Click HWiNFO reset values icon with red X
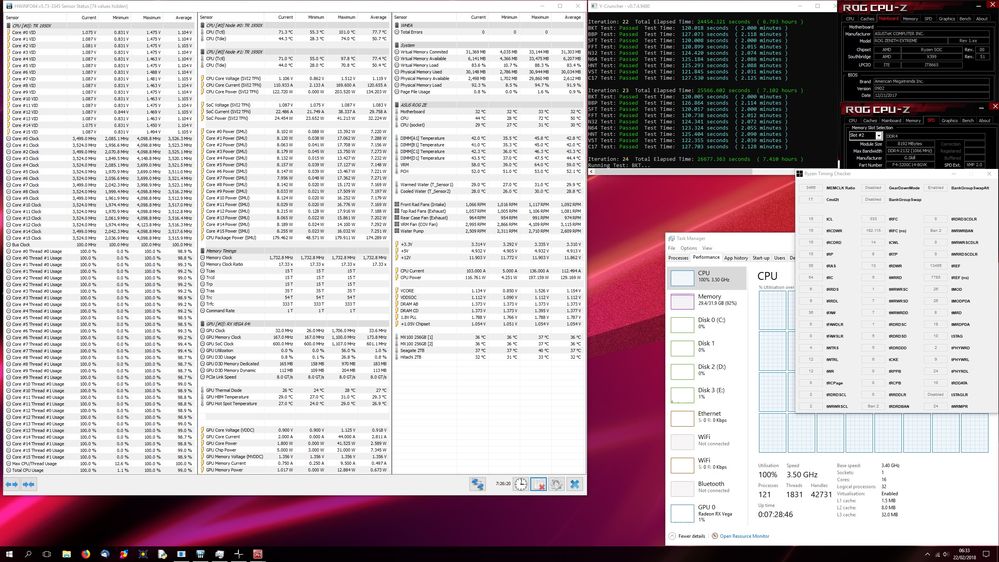Screen dimensions: 999x562 click(538, 484)
